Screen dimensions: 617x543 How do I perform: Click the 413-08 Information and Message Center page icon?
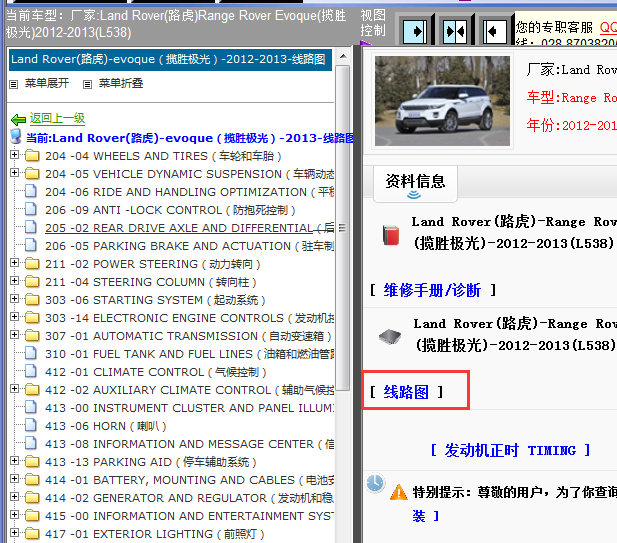31,443
